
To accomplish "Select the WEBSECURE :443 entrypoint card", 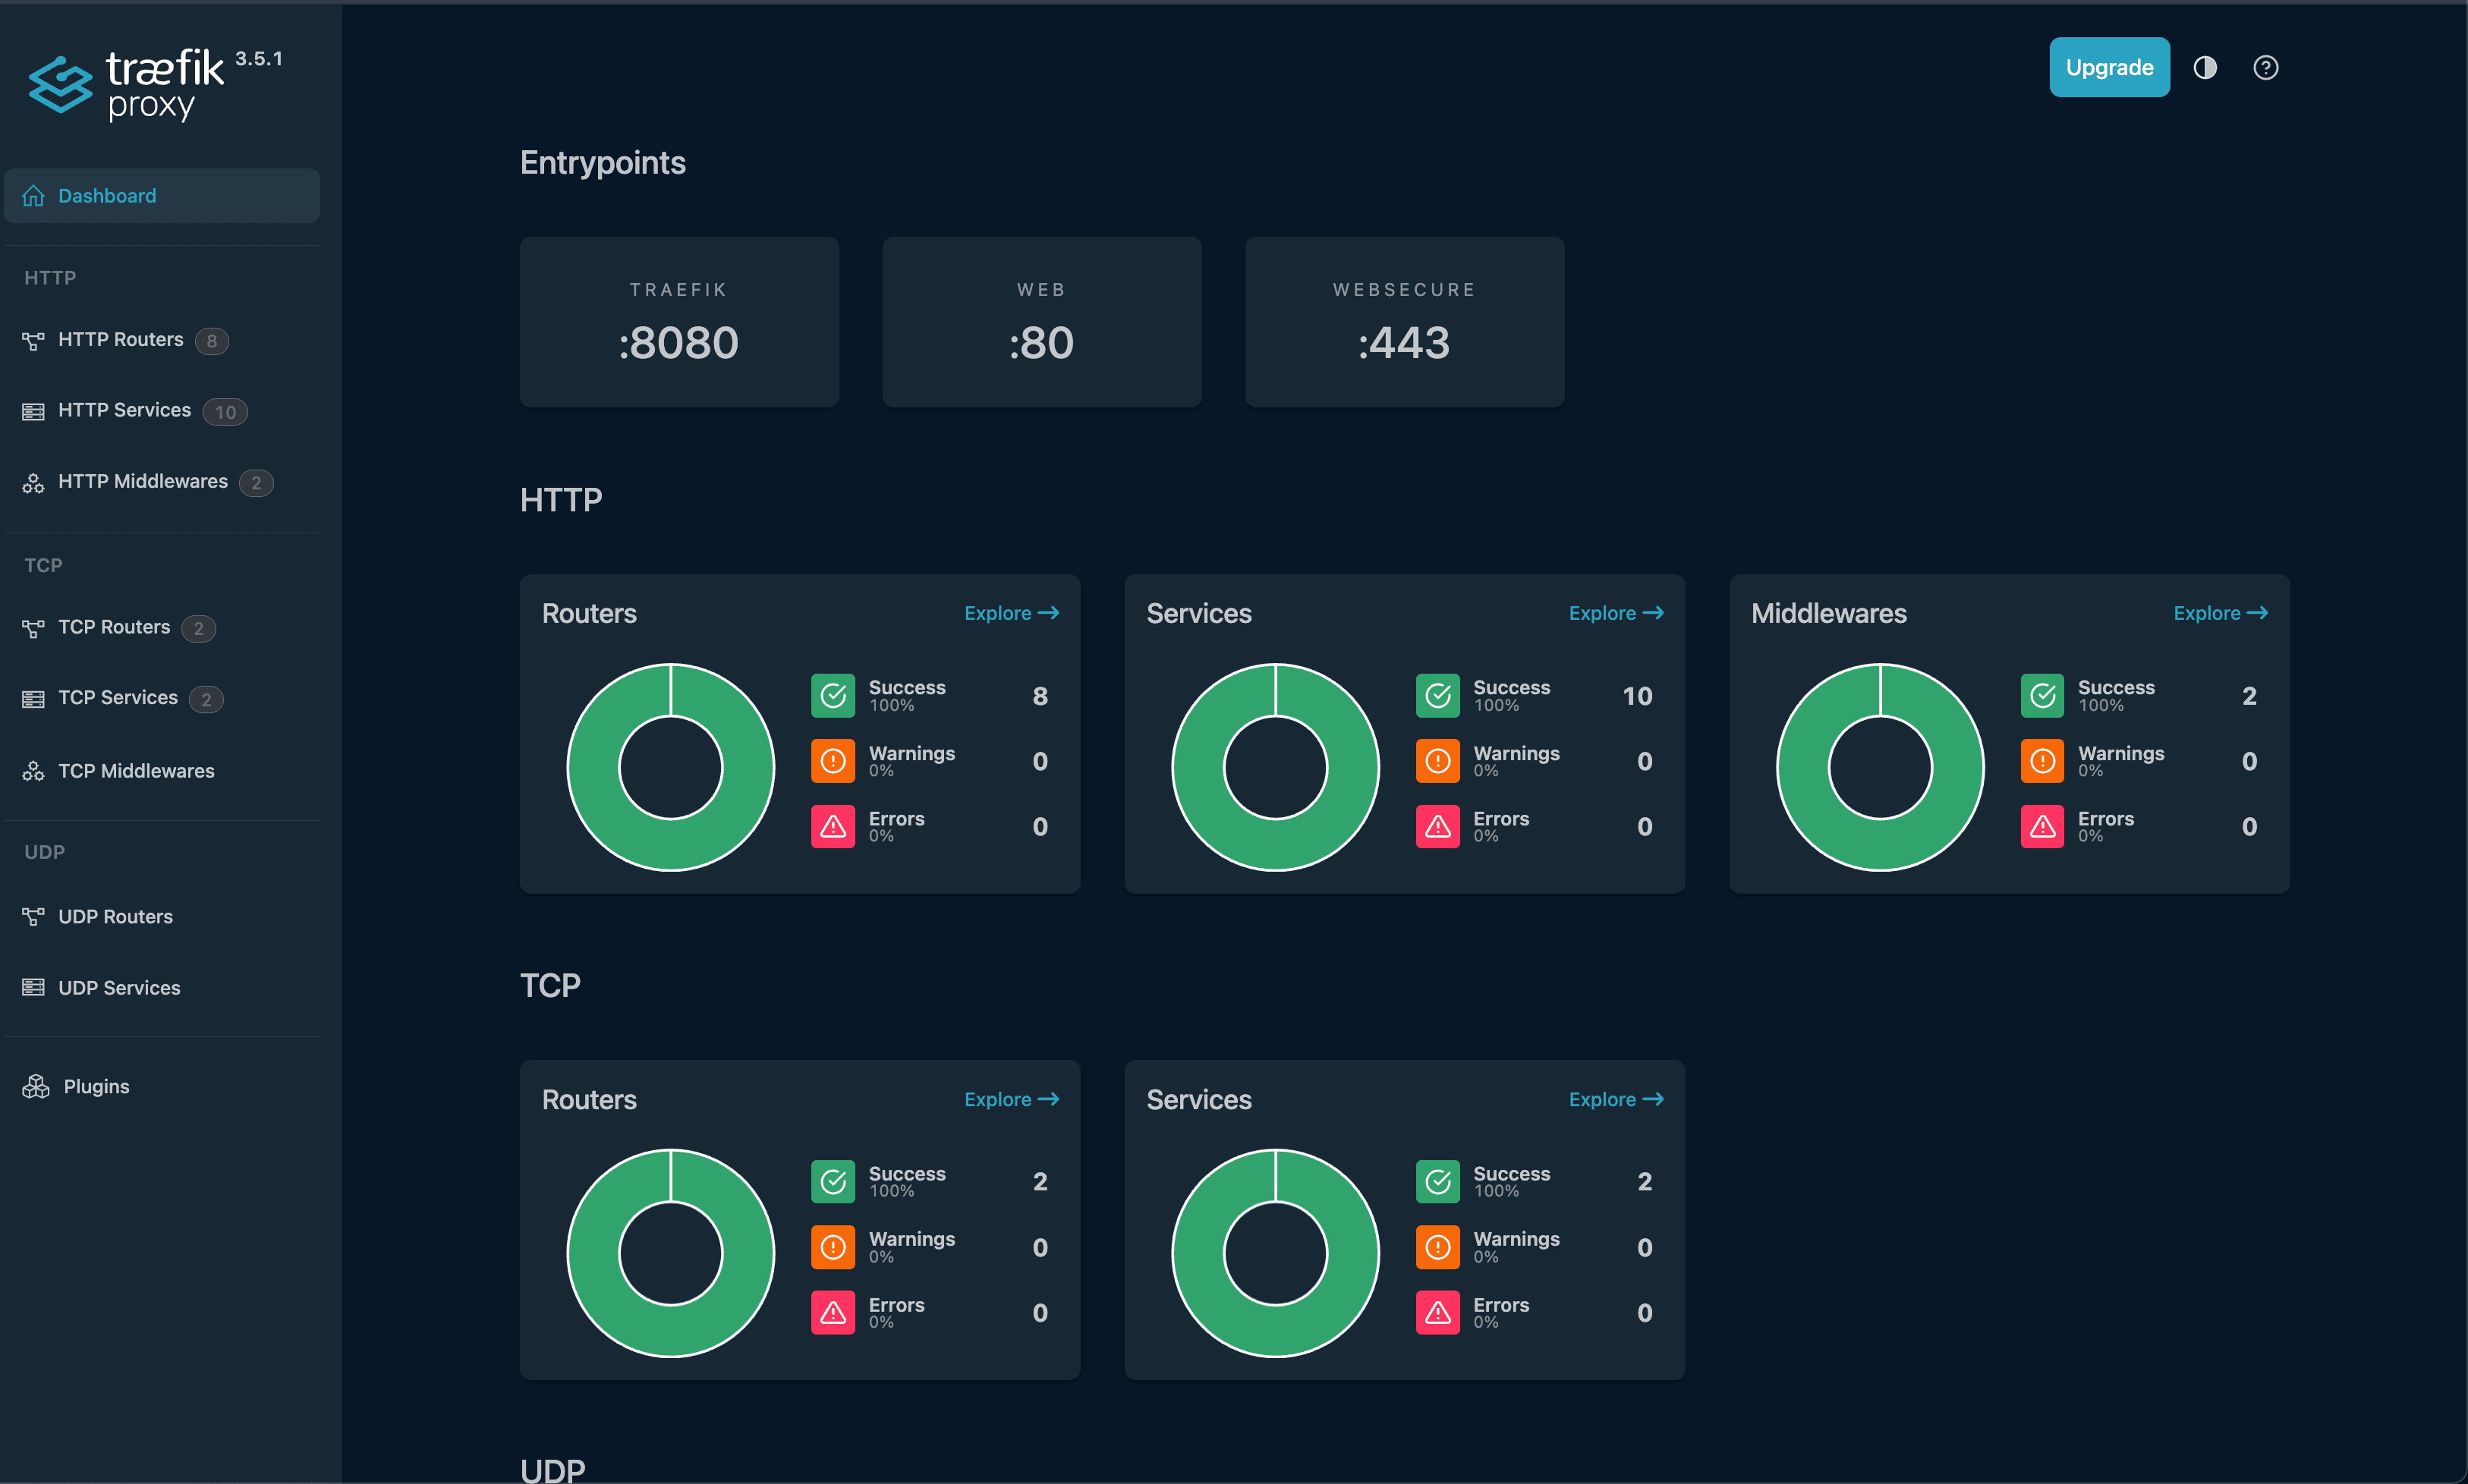I will 1404,322.
